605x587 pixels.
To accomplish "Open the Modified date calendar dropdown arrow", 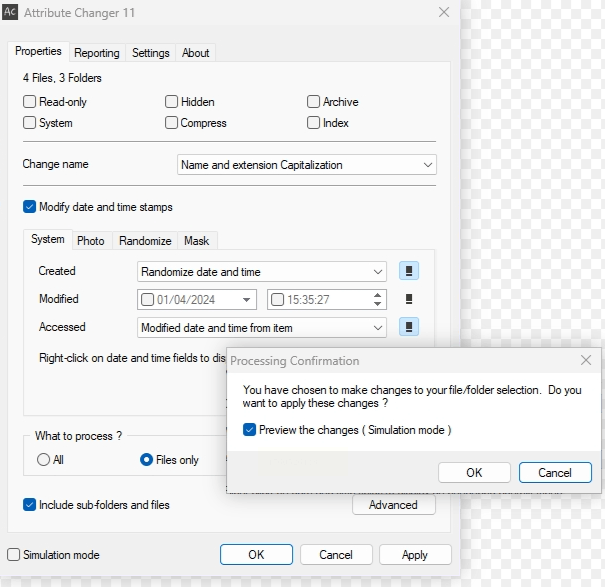I will [x=246, y=300].
